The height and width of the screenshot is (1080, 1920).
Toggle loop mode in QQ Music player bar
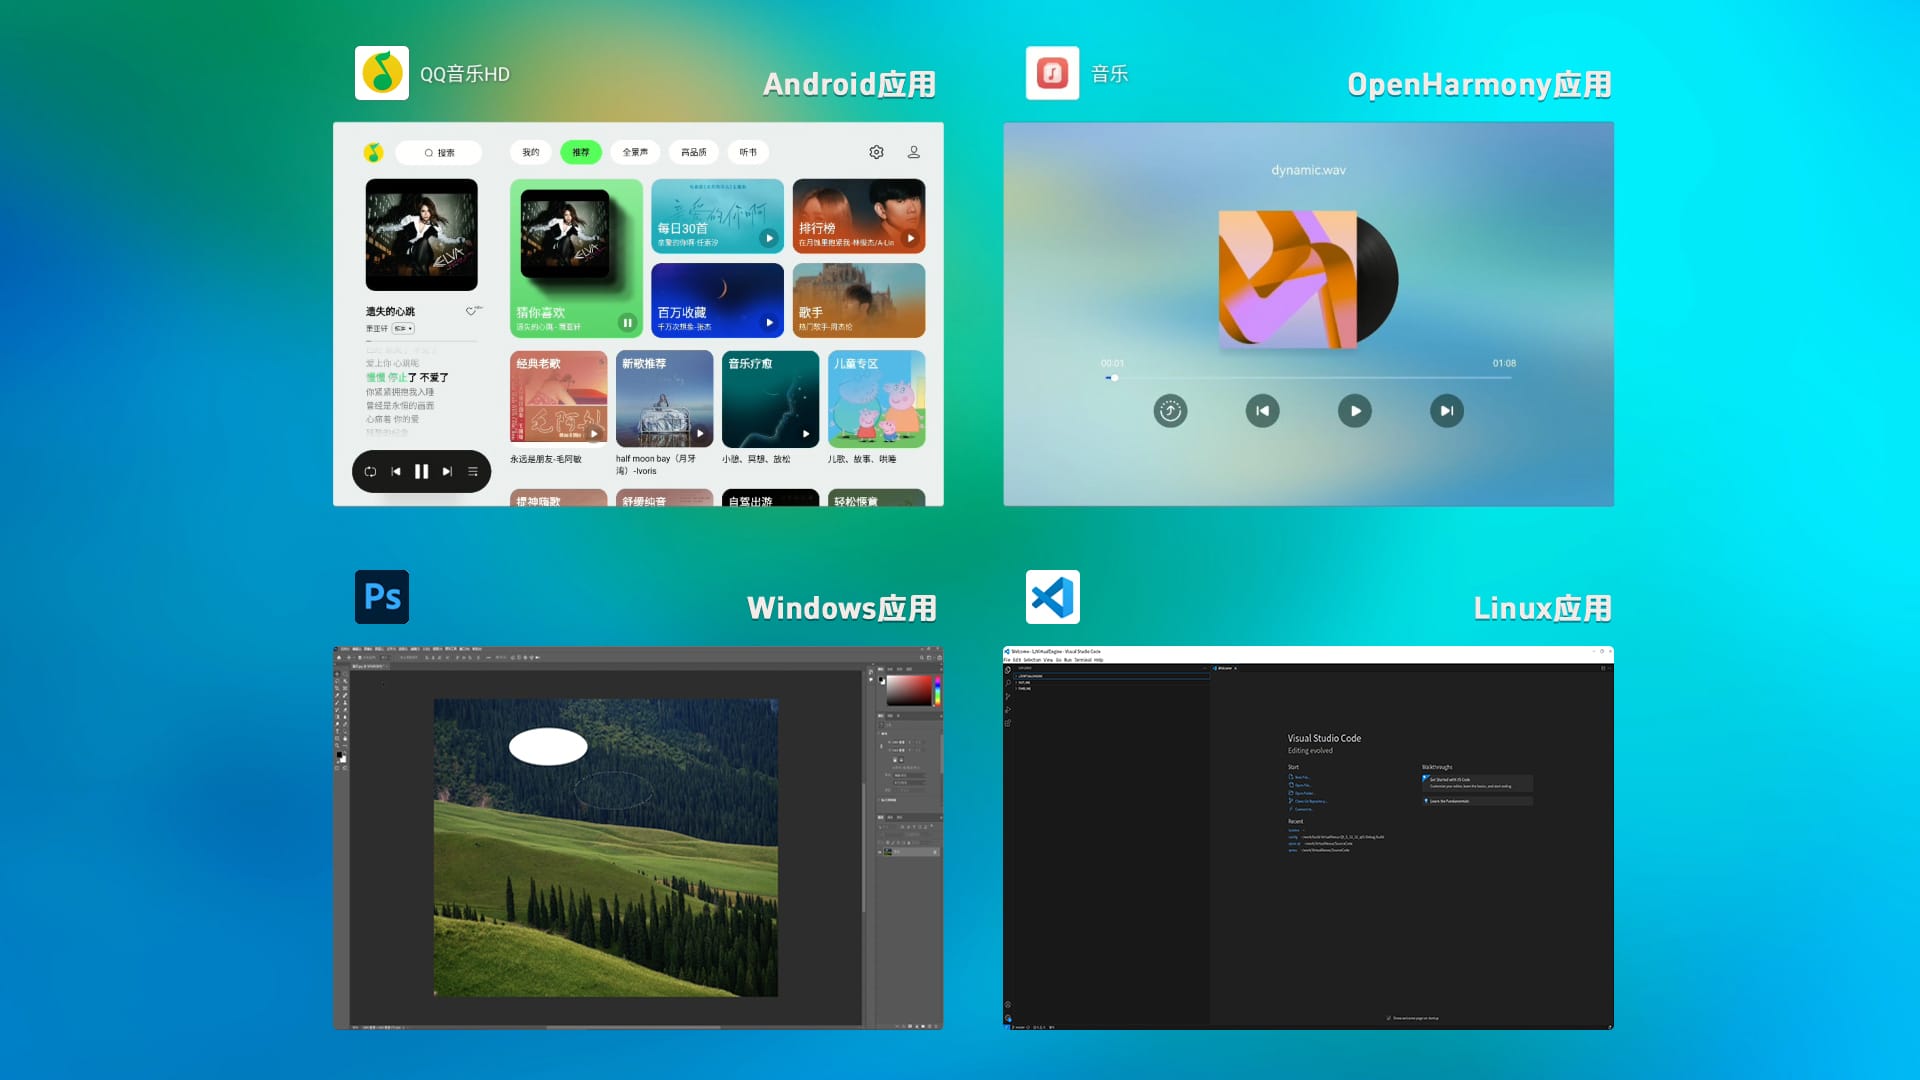pyautogui.click(x=370, y=471)
